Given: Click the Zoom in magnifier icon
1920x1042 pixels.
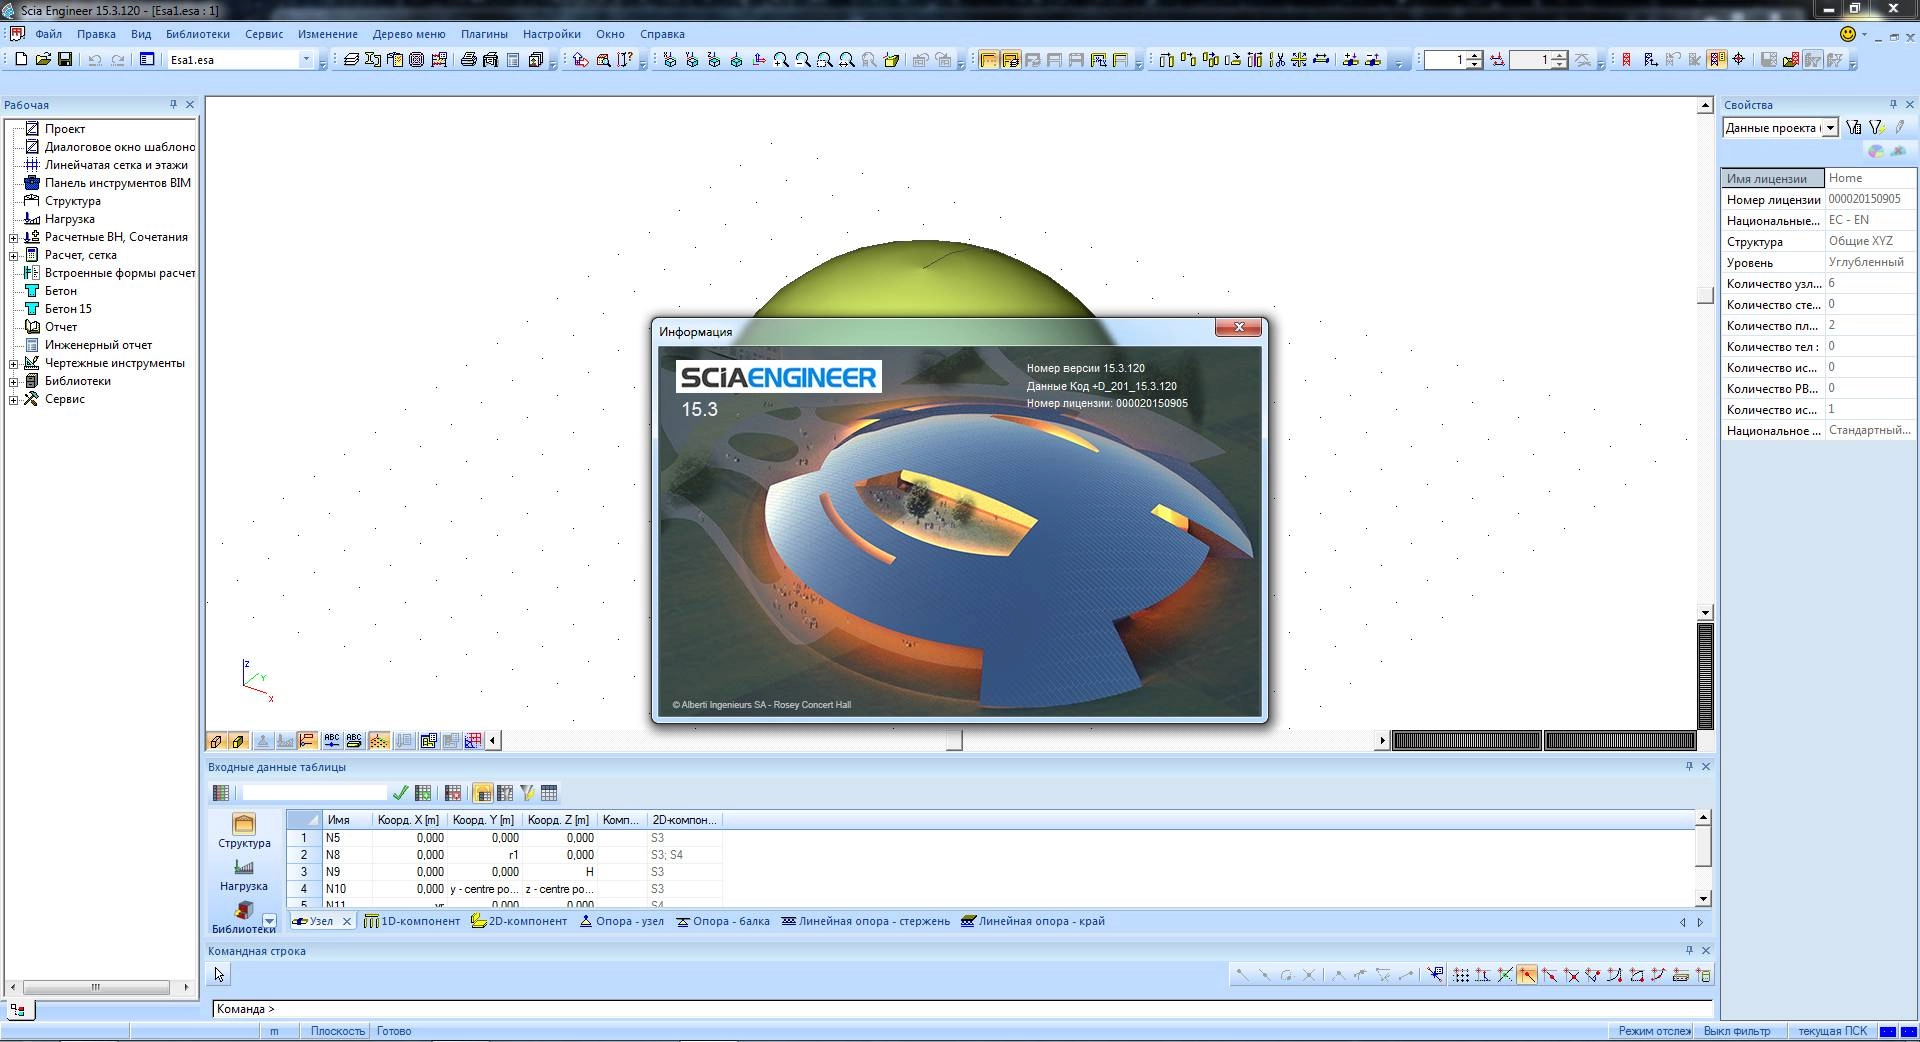Looking at the screenshot, I should [x=781, y=60].
